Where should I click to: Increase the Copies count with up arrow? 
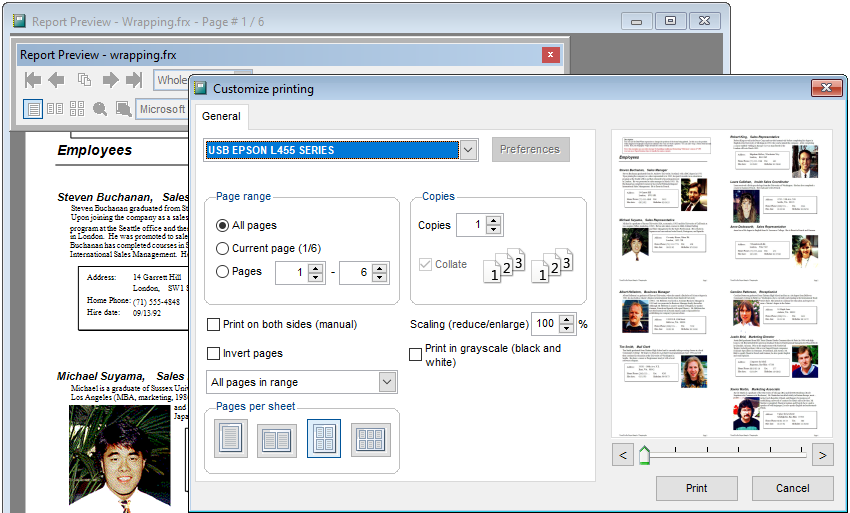point(493,220)
